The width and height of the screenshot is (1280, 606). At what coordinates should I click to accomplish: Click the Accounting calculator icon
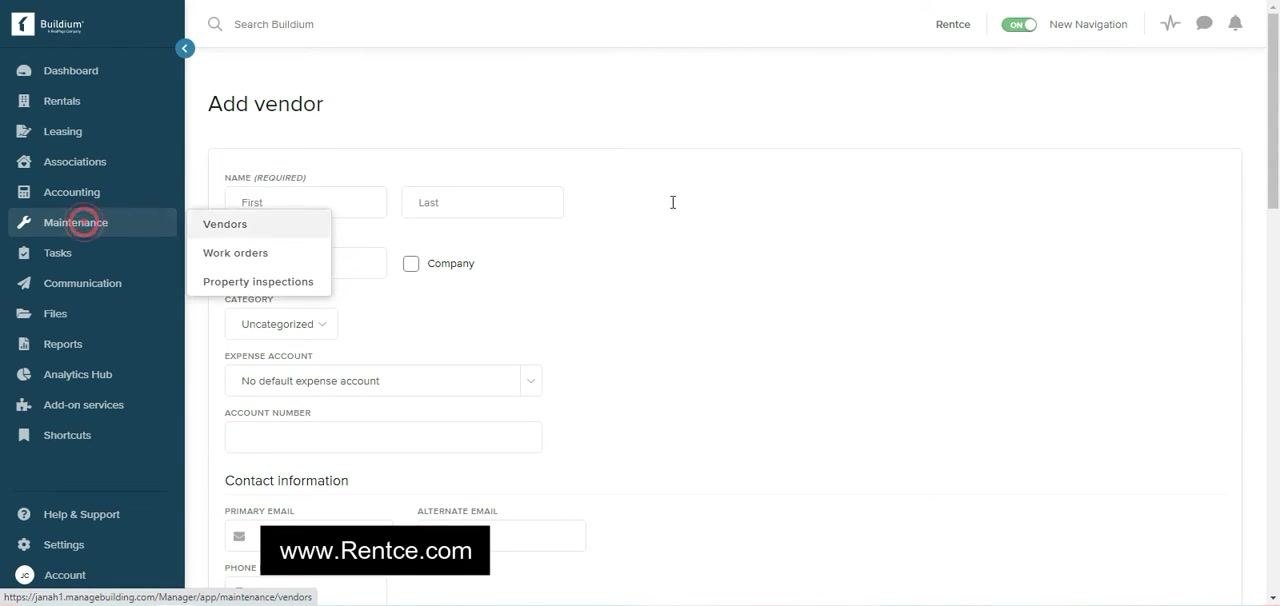24,192
